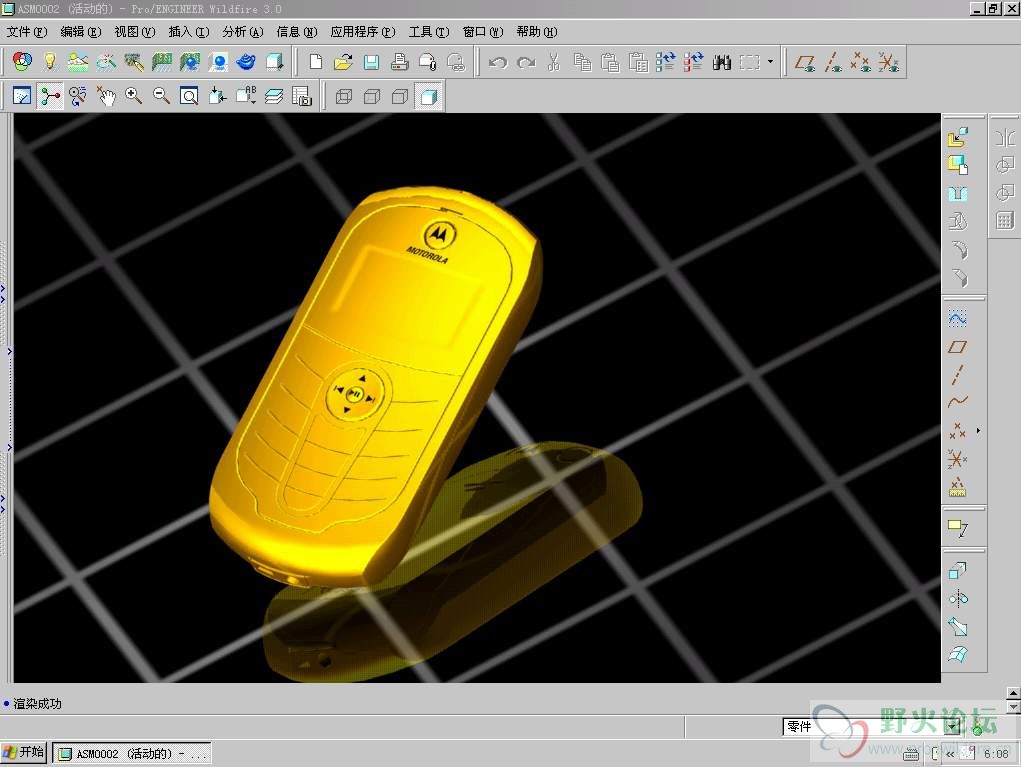Click the 开始 Start button
The height and width of the screenshot is (767, 1021).
click(24, 753)
